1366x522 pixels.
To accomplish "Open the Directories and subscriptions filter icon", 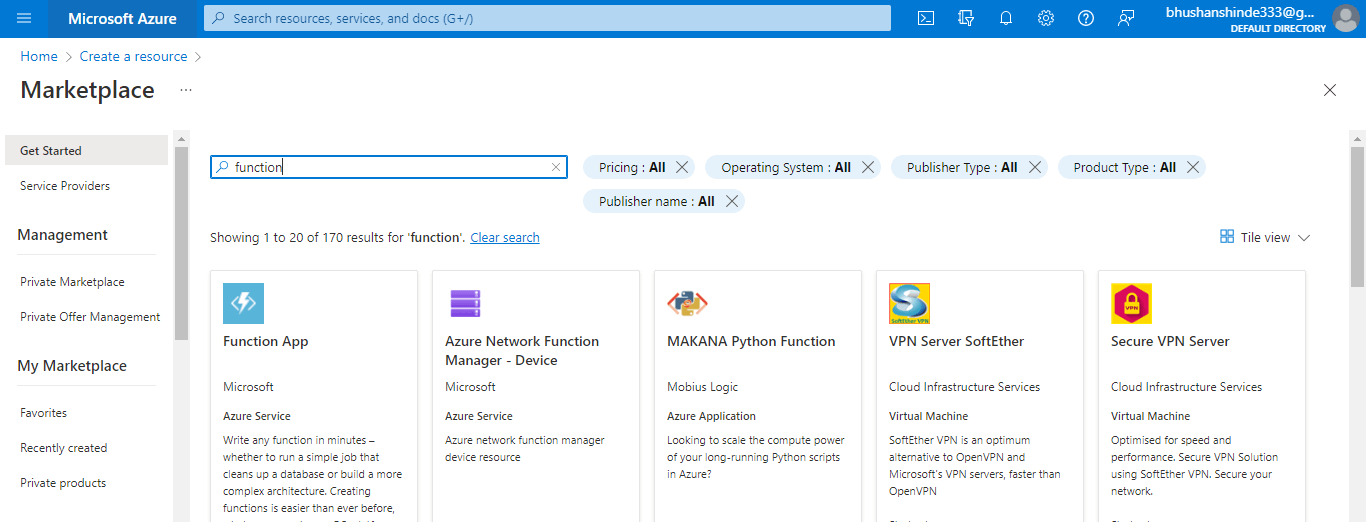I will (966, 18).
